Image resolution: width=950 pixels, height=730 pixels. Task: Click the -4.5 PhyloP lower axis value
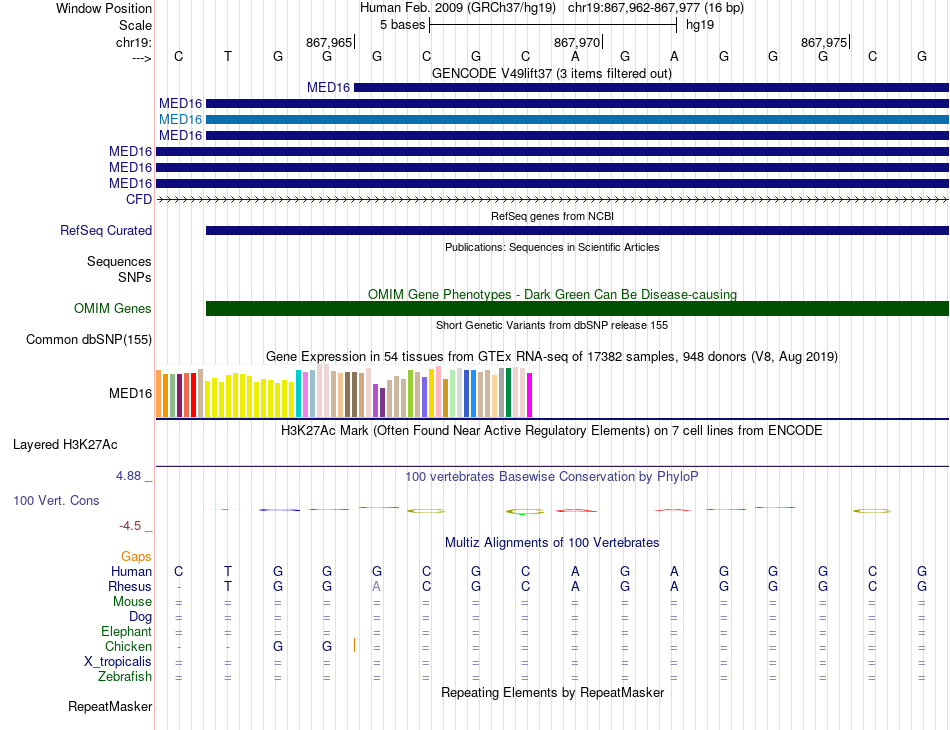tap(130, 526)
